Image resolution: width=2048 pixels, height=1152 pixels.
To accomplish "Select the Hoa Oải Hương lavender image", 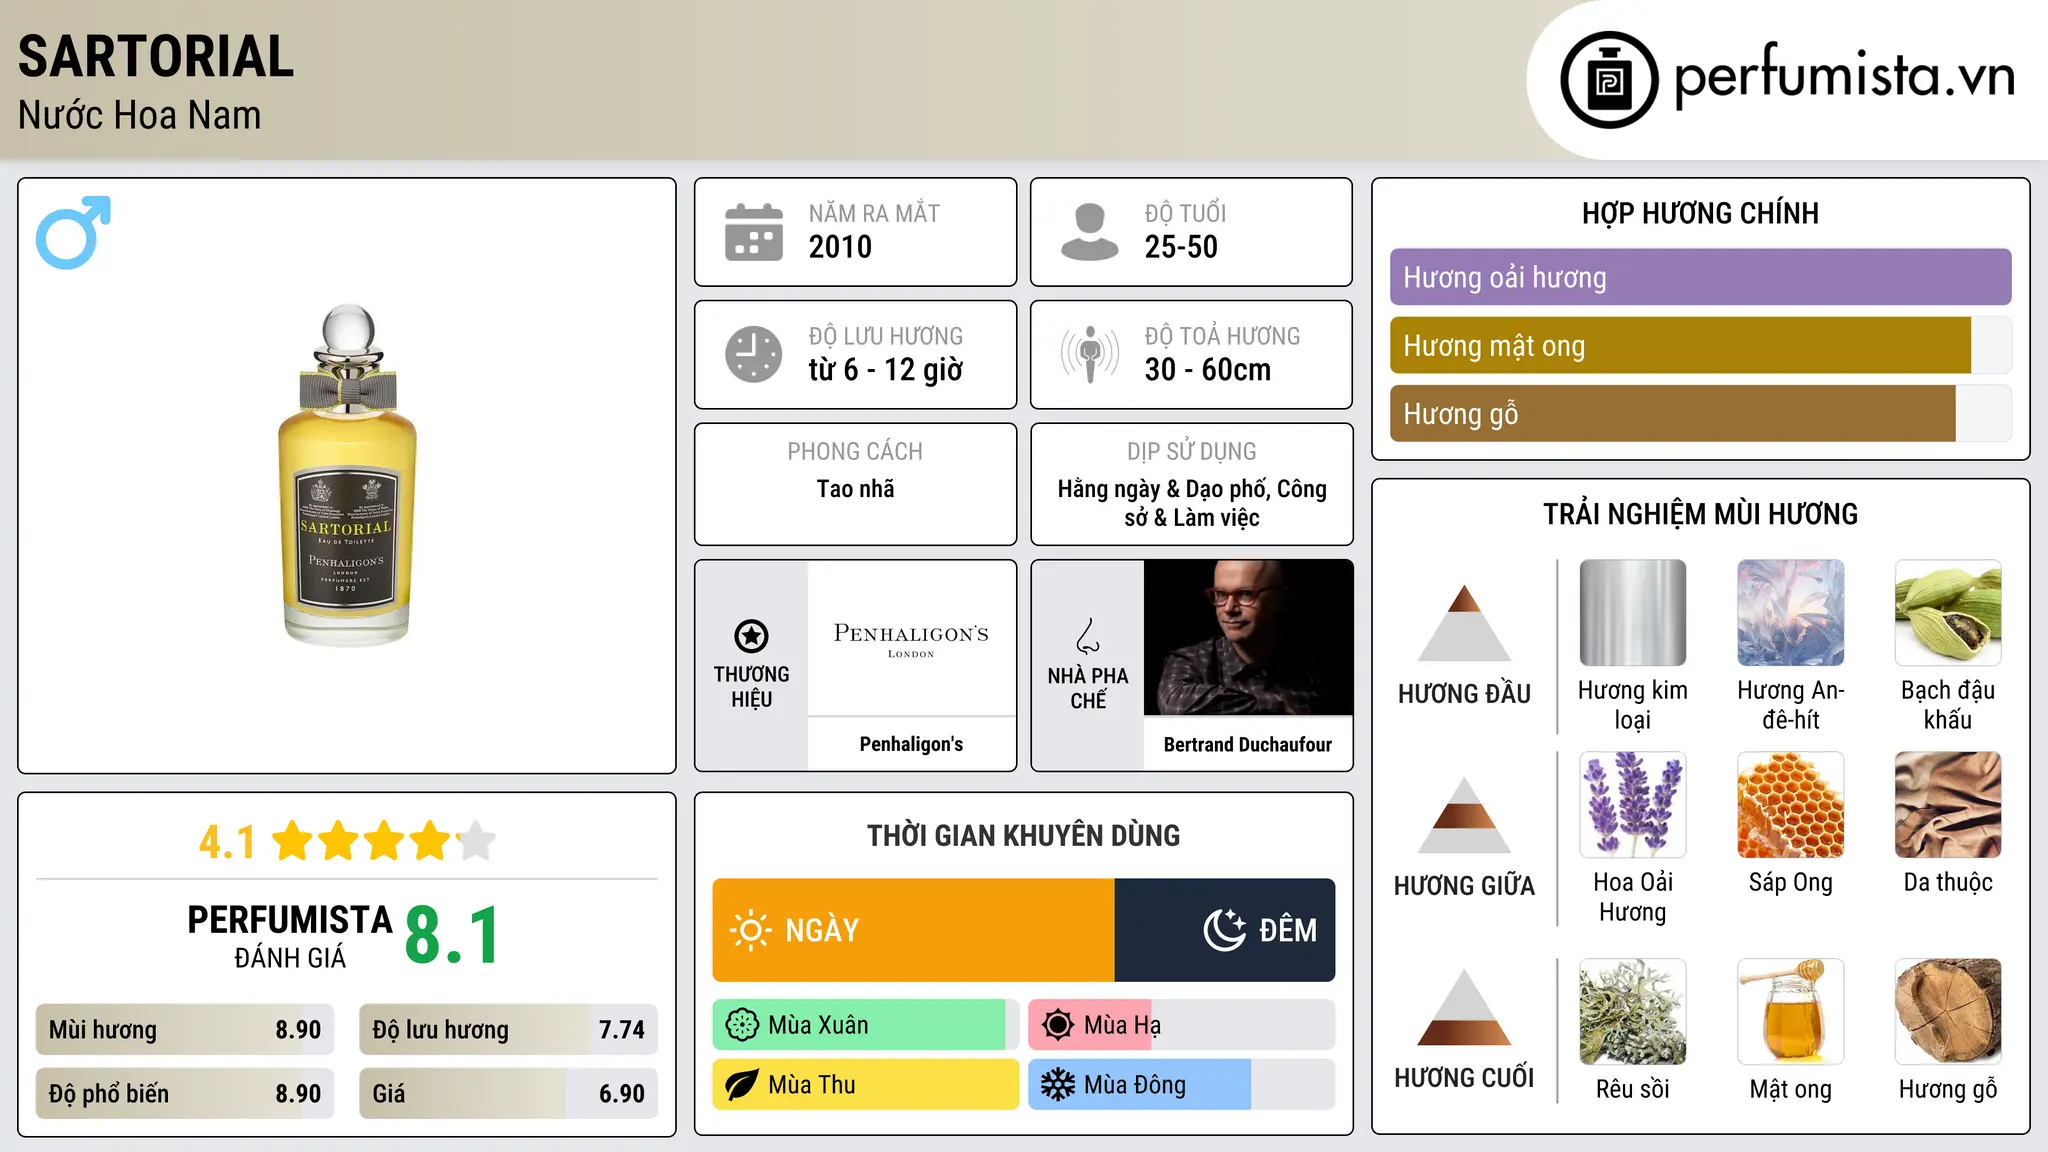I will point(1632,804).
